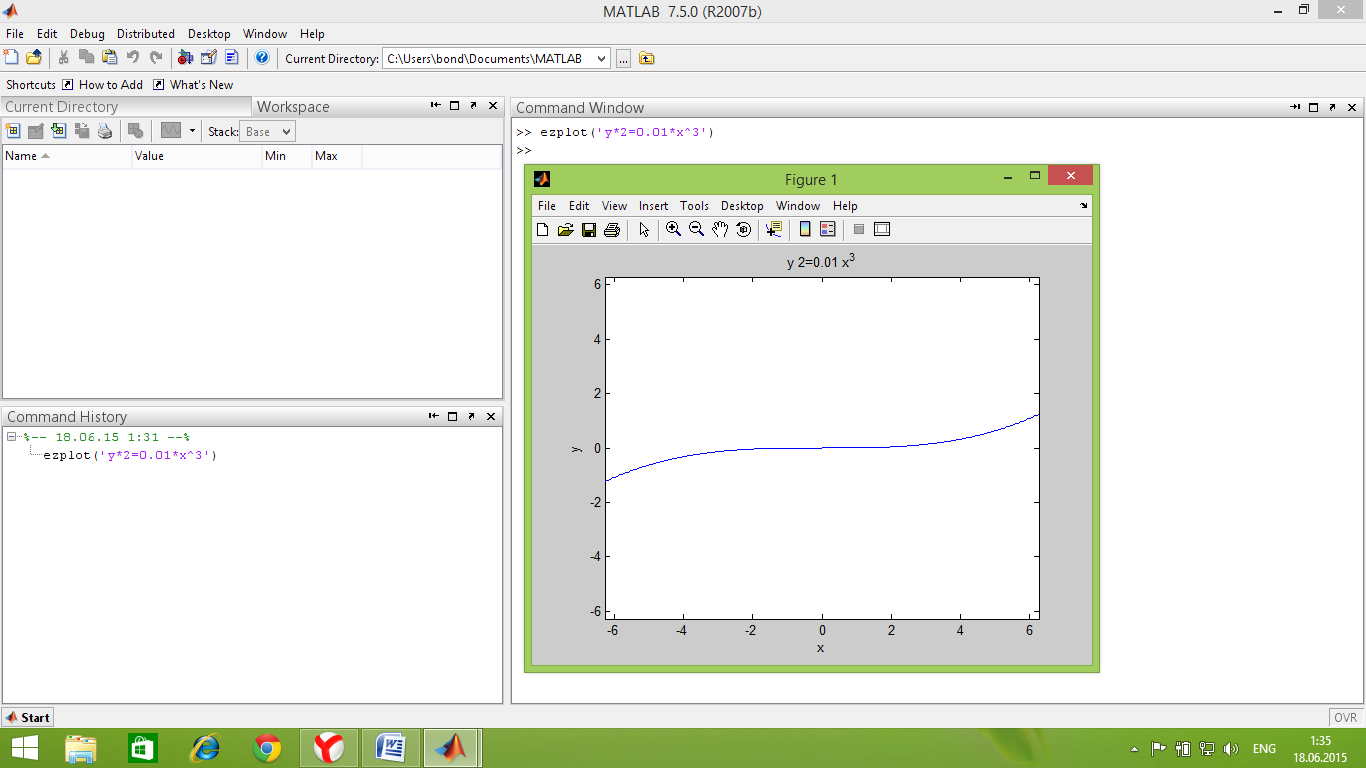Insert a legend in the figure

point(827,229)
